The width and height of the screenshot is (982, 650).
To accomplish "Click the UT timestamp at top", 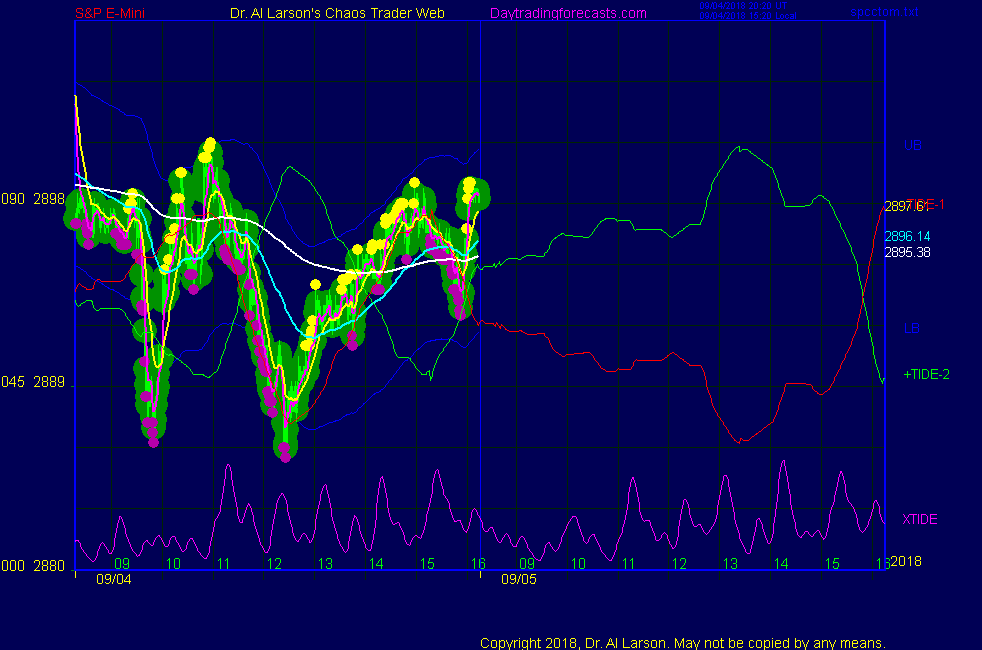I will [744, 6].
